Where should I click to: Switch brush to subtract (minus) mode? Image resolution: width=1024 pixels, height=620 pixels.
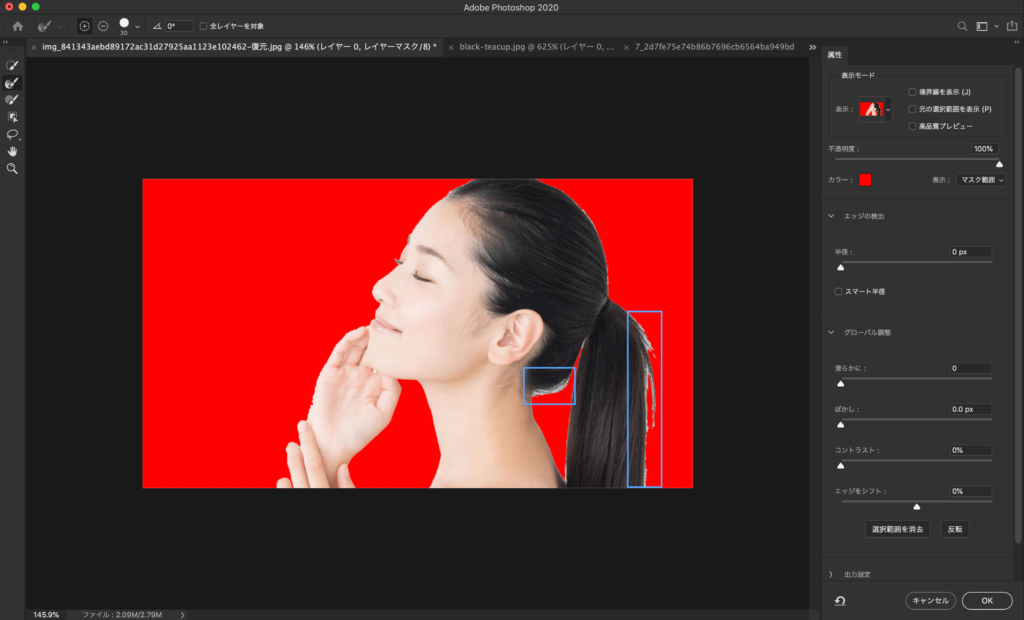(x=103, y=26)
